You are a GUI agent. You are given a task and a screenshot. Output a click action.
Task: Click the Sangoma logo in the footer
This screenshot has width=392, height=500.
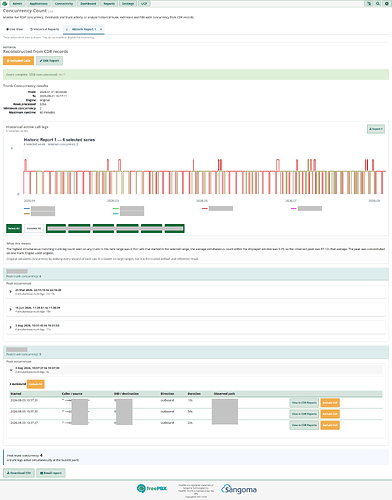239,489
